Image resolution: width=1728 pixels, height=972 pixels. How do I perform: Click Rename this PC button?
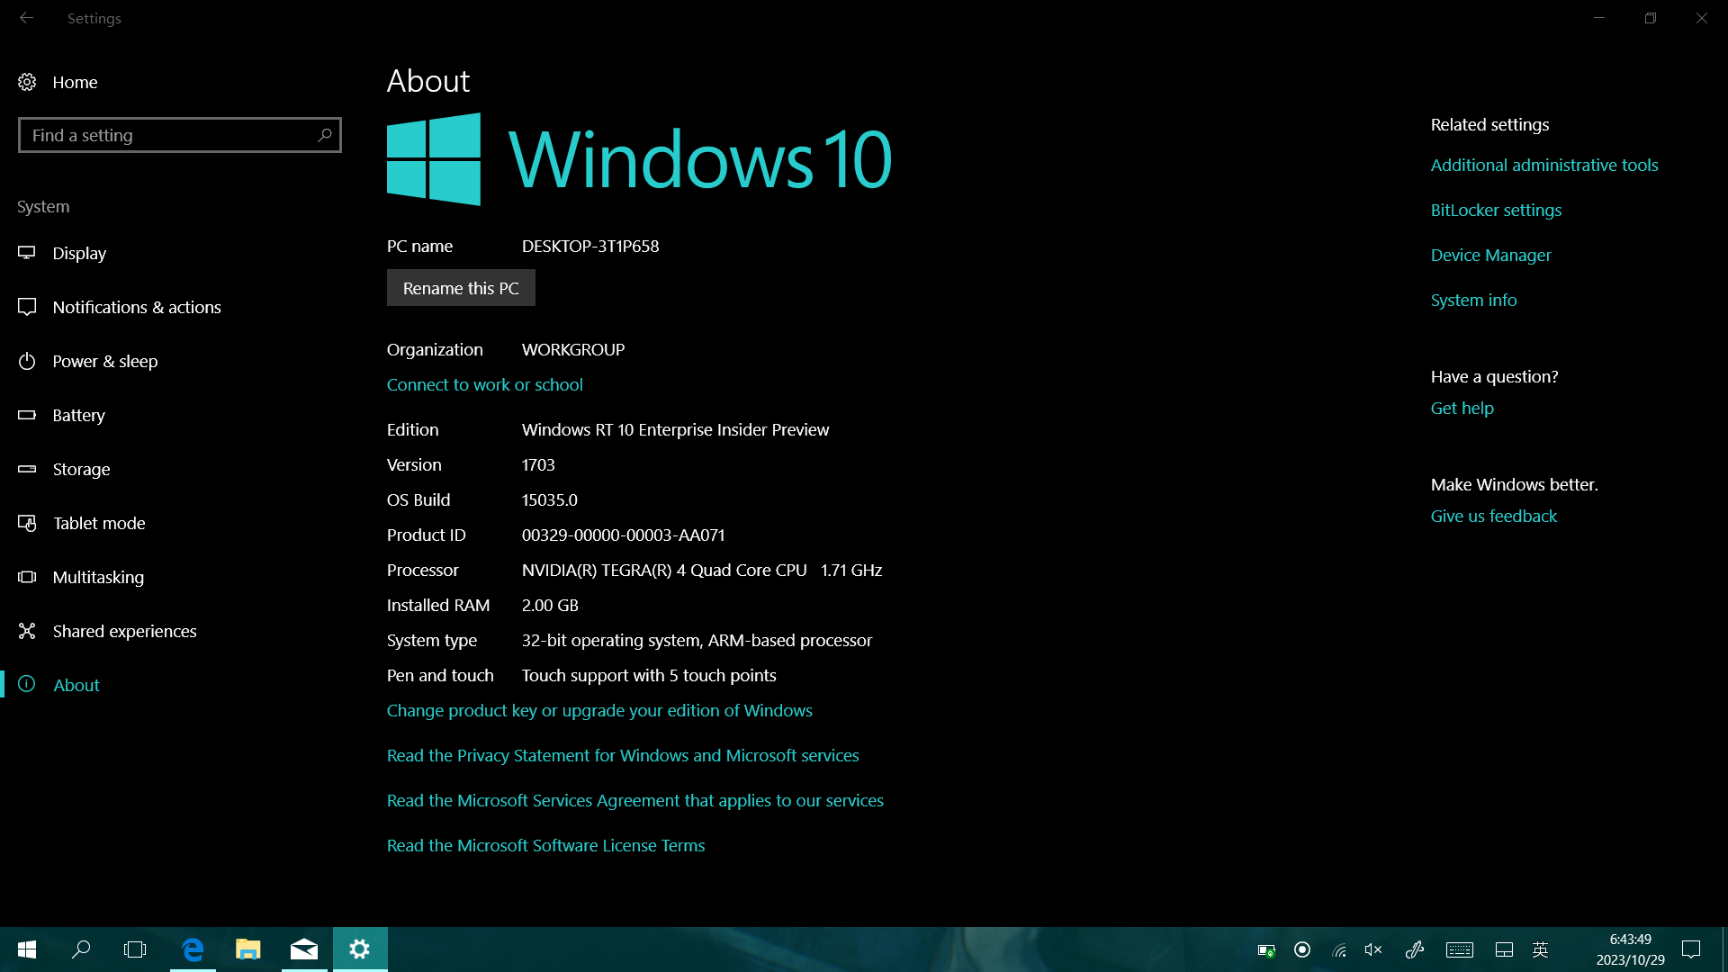pos(461,288)
